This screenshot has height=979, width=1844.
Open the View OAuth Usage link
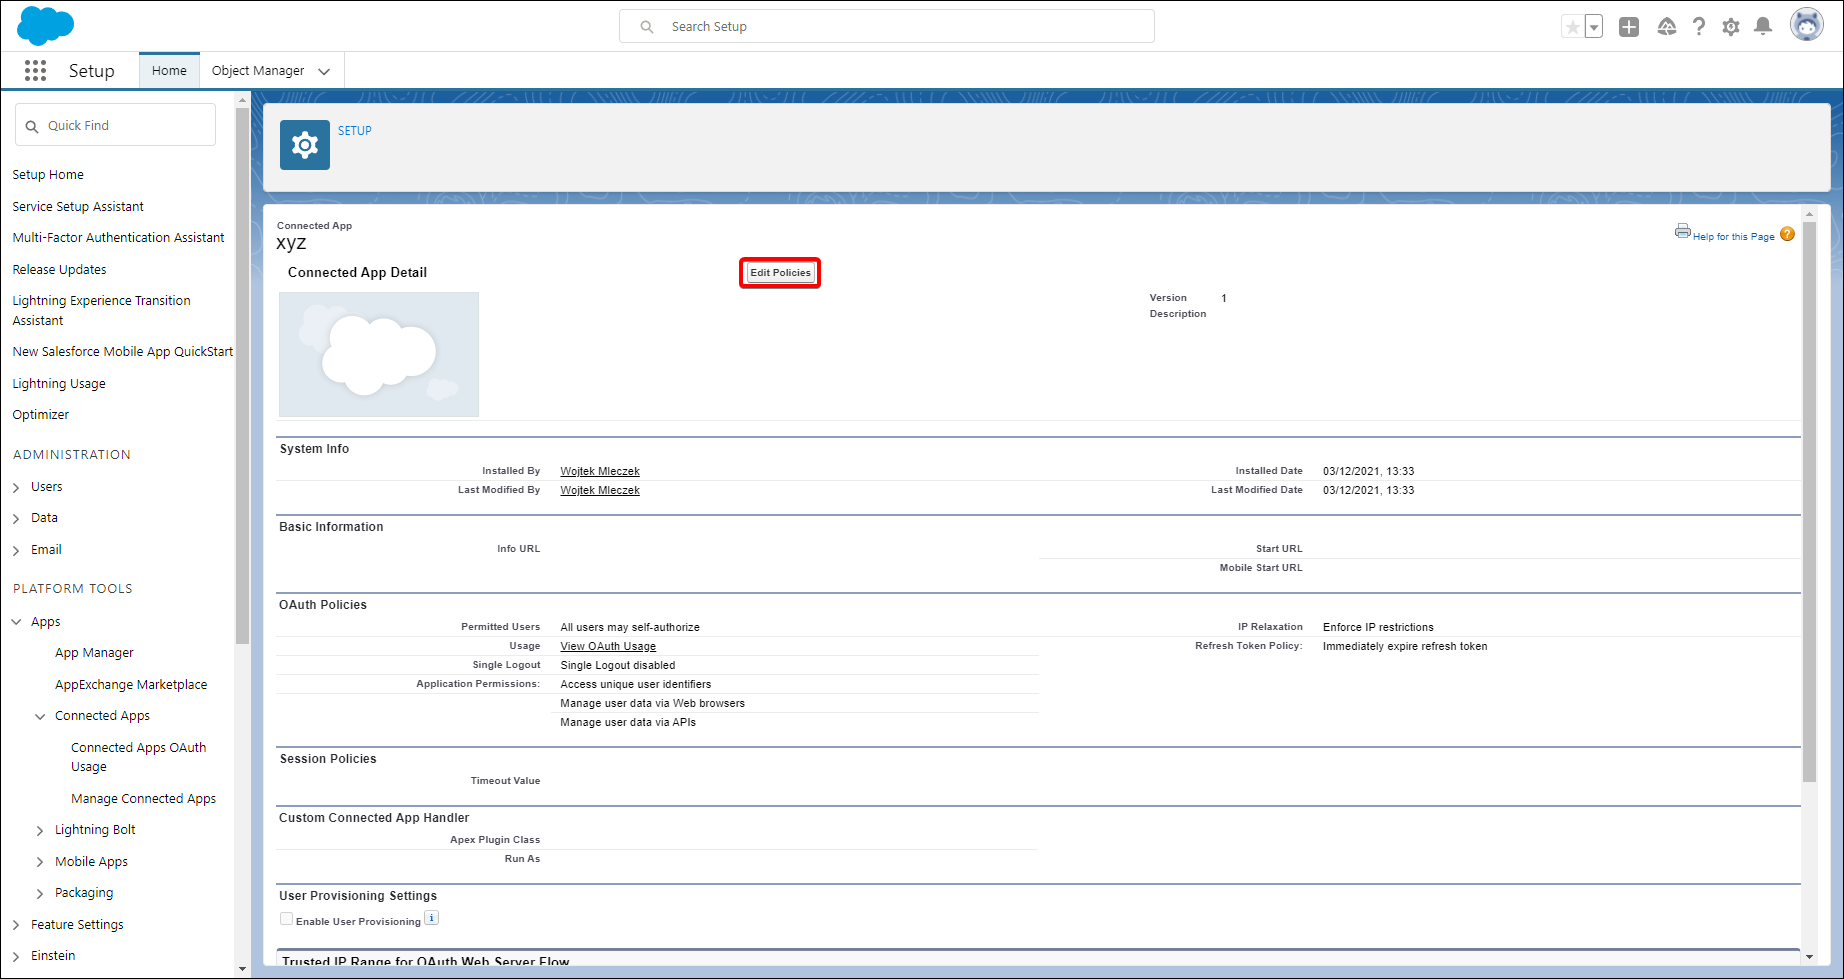coord(608,646)
